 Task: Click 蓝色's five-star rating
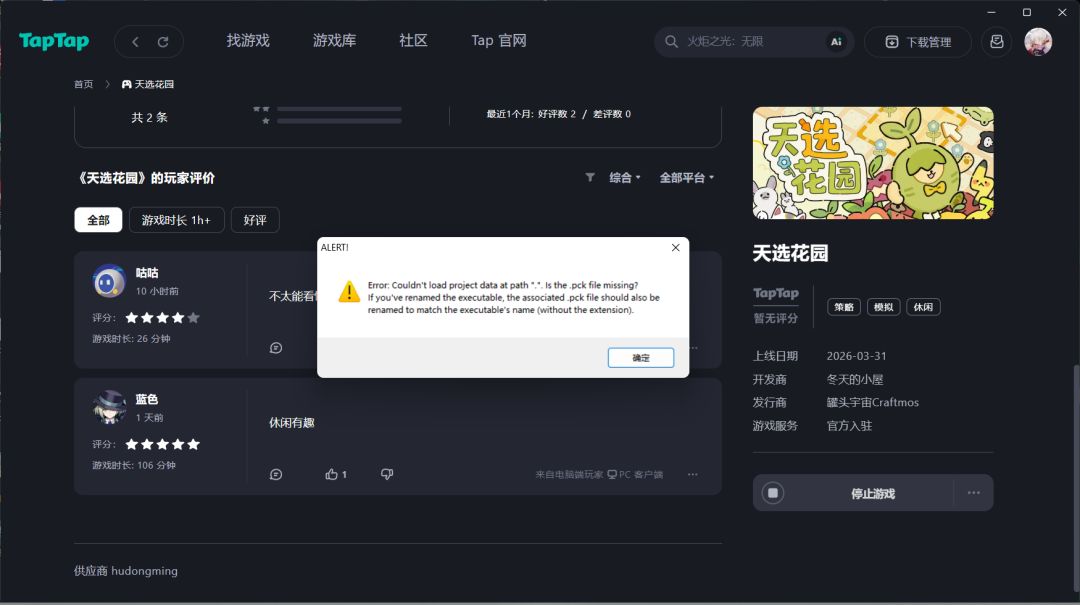pos(163,444)
